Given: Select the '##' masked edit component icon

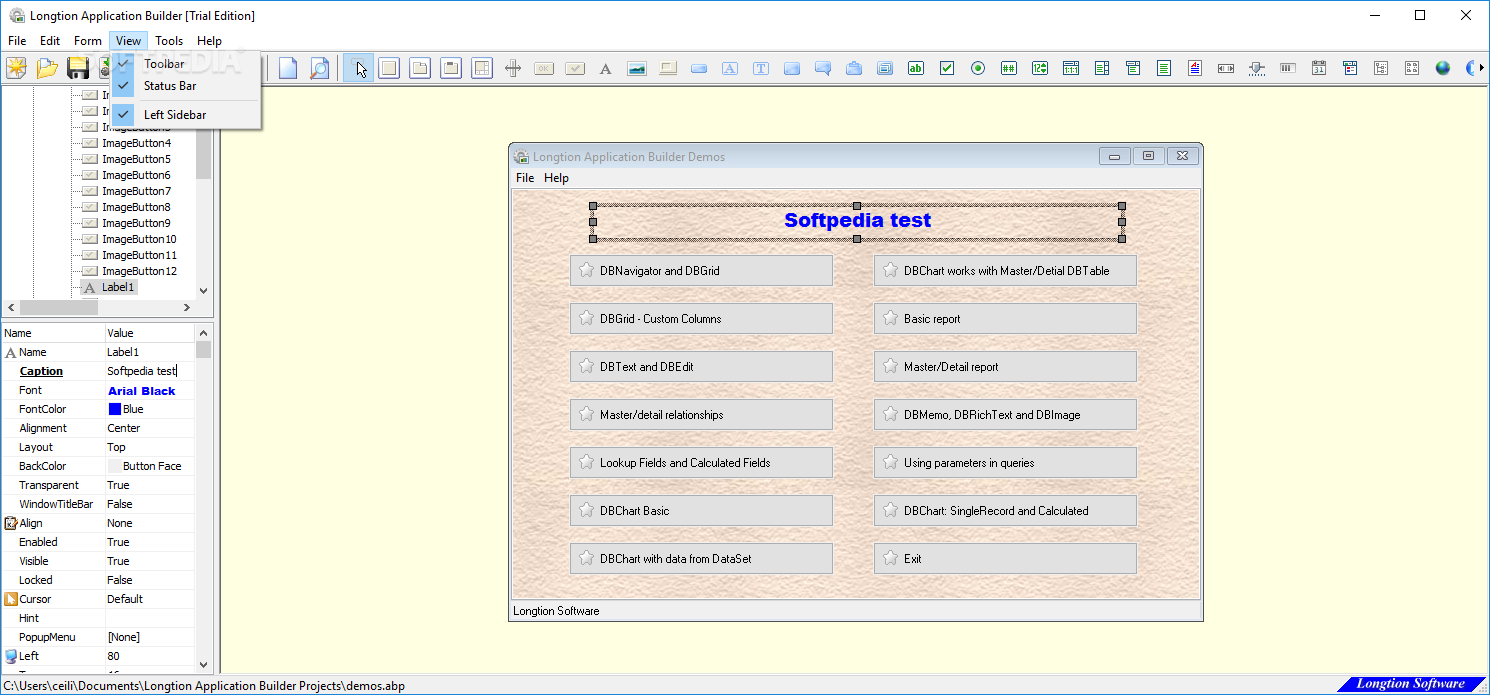Looking at the screenshot, I should [x=1009, y=68].
